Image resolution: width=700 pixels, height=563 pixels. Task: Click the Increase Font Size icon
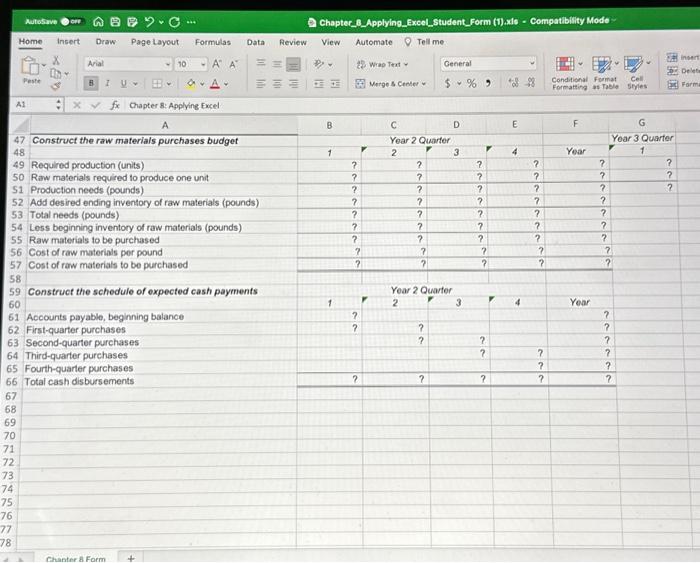[x=217, y=64]
